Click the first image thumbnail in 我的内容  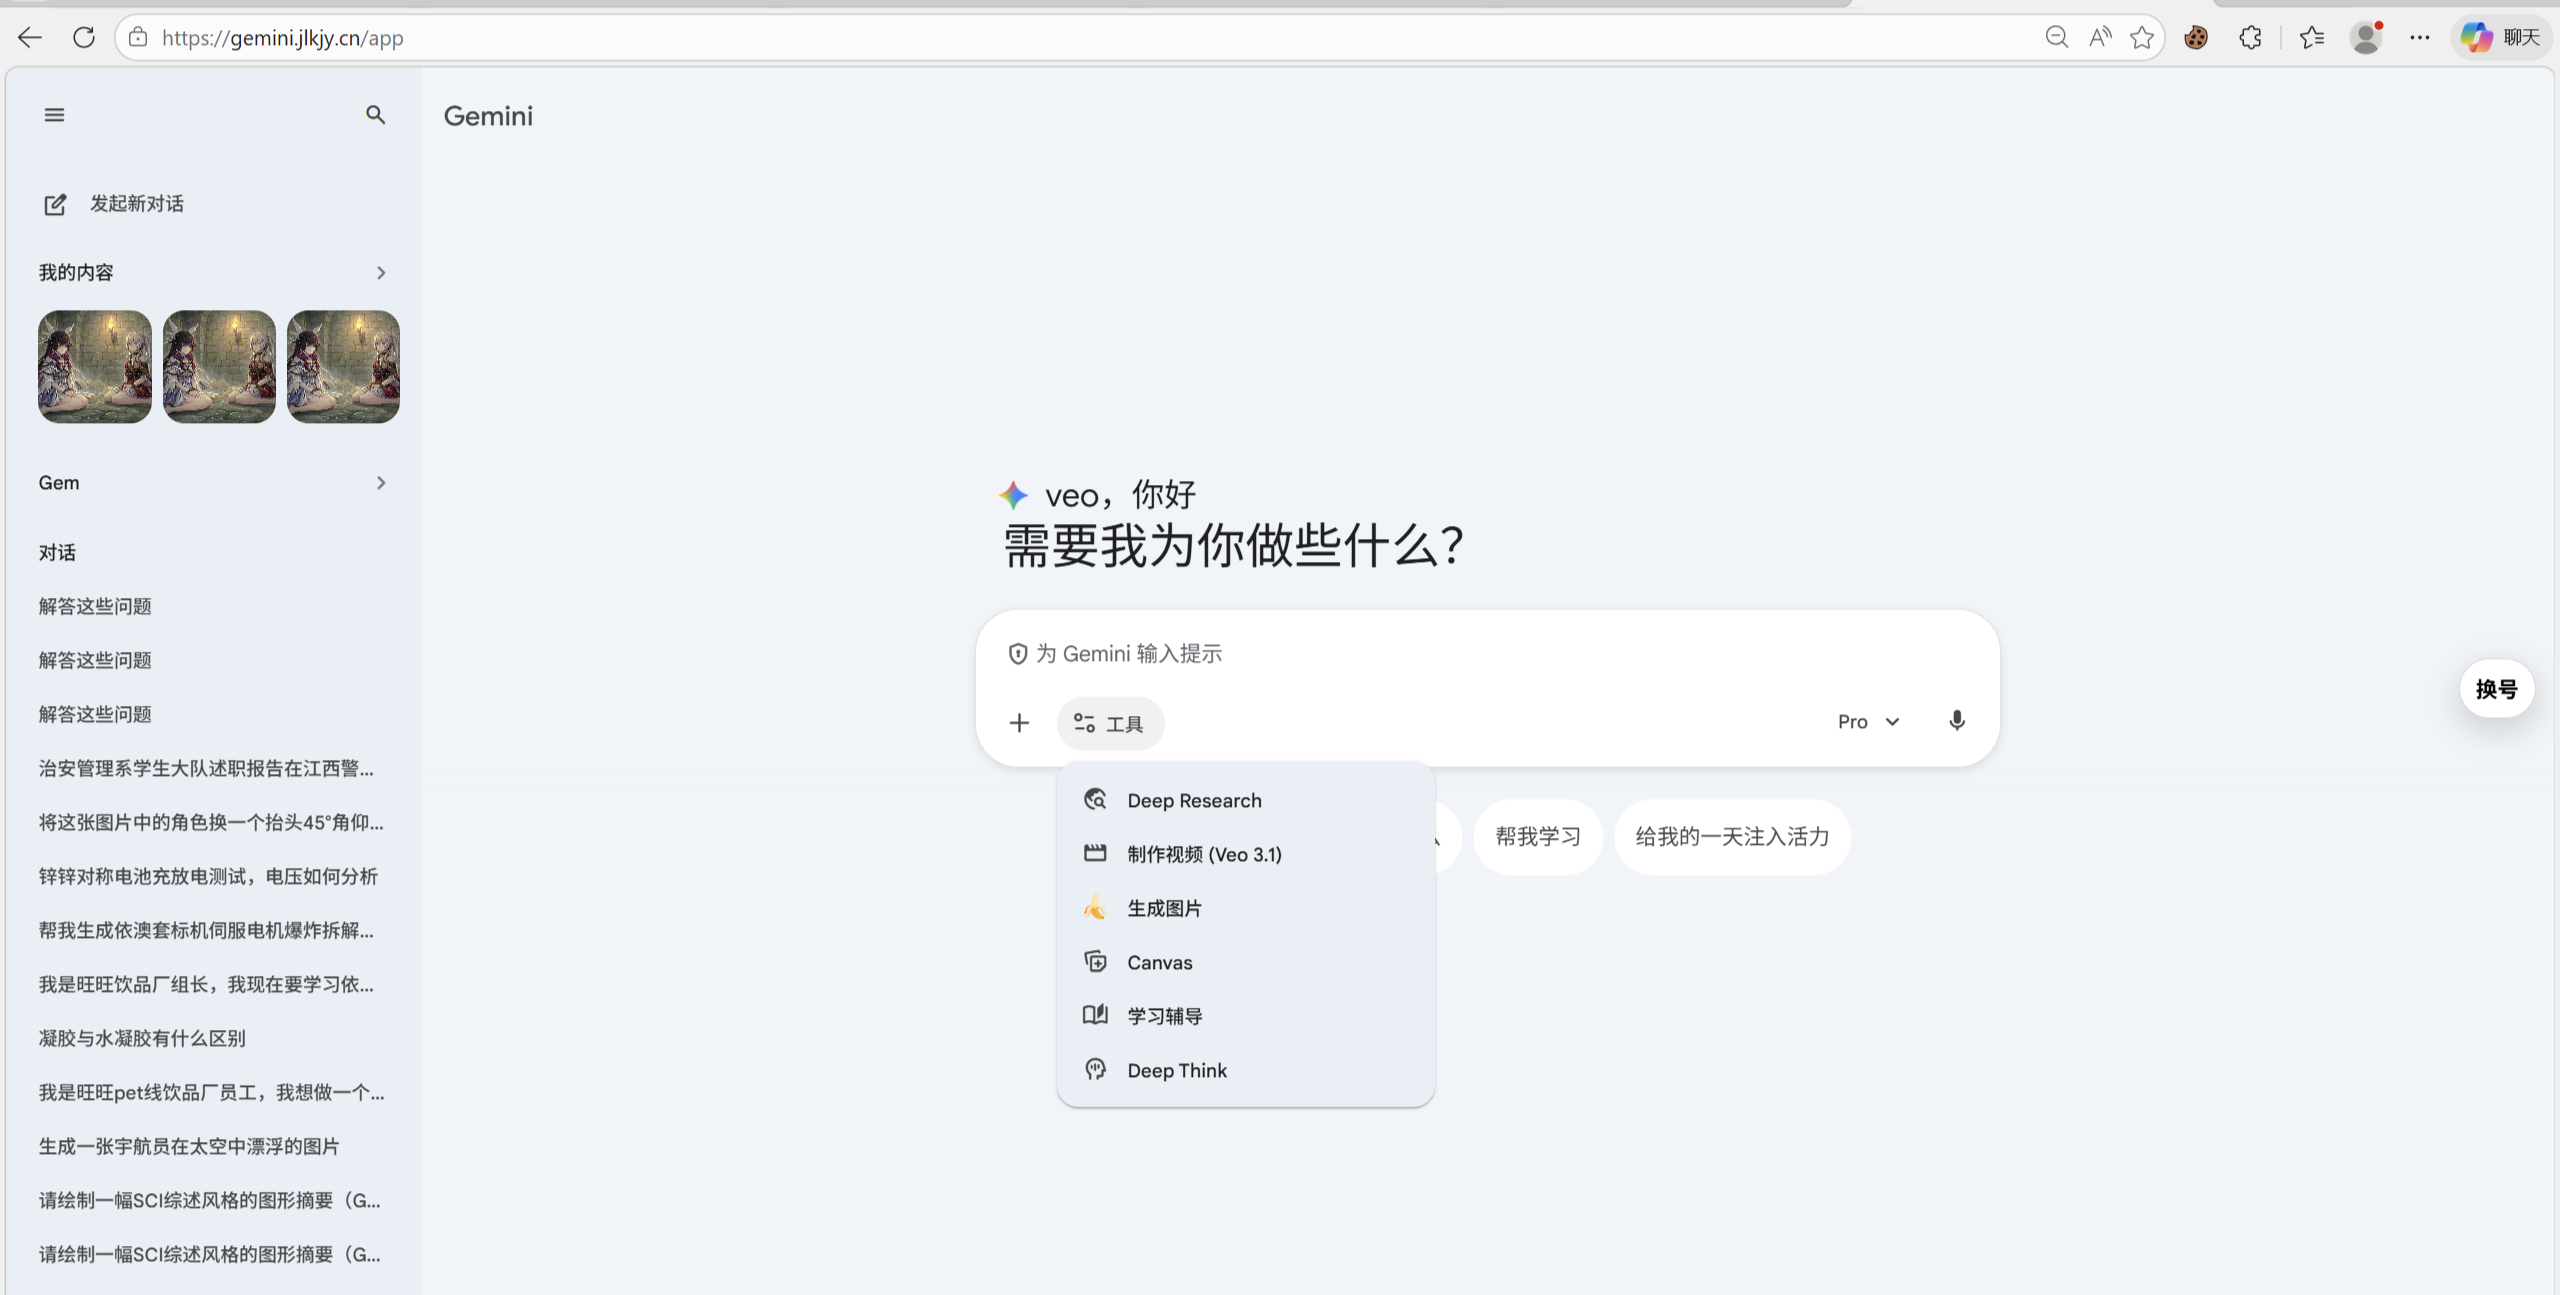tap(94, 366)
